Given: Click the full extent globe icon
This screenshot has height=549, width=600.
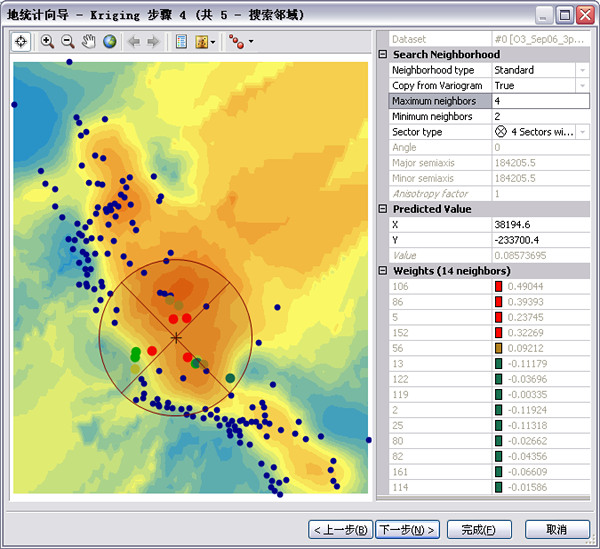Looking at the screenshot, I should [109, 42].
